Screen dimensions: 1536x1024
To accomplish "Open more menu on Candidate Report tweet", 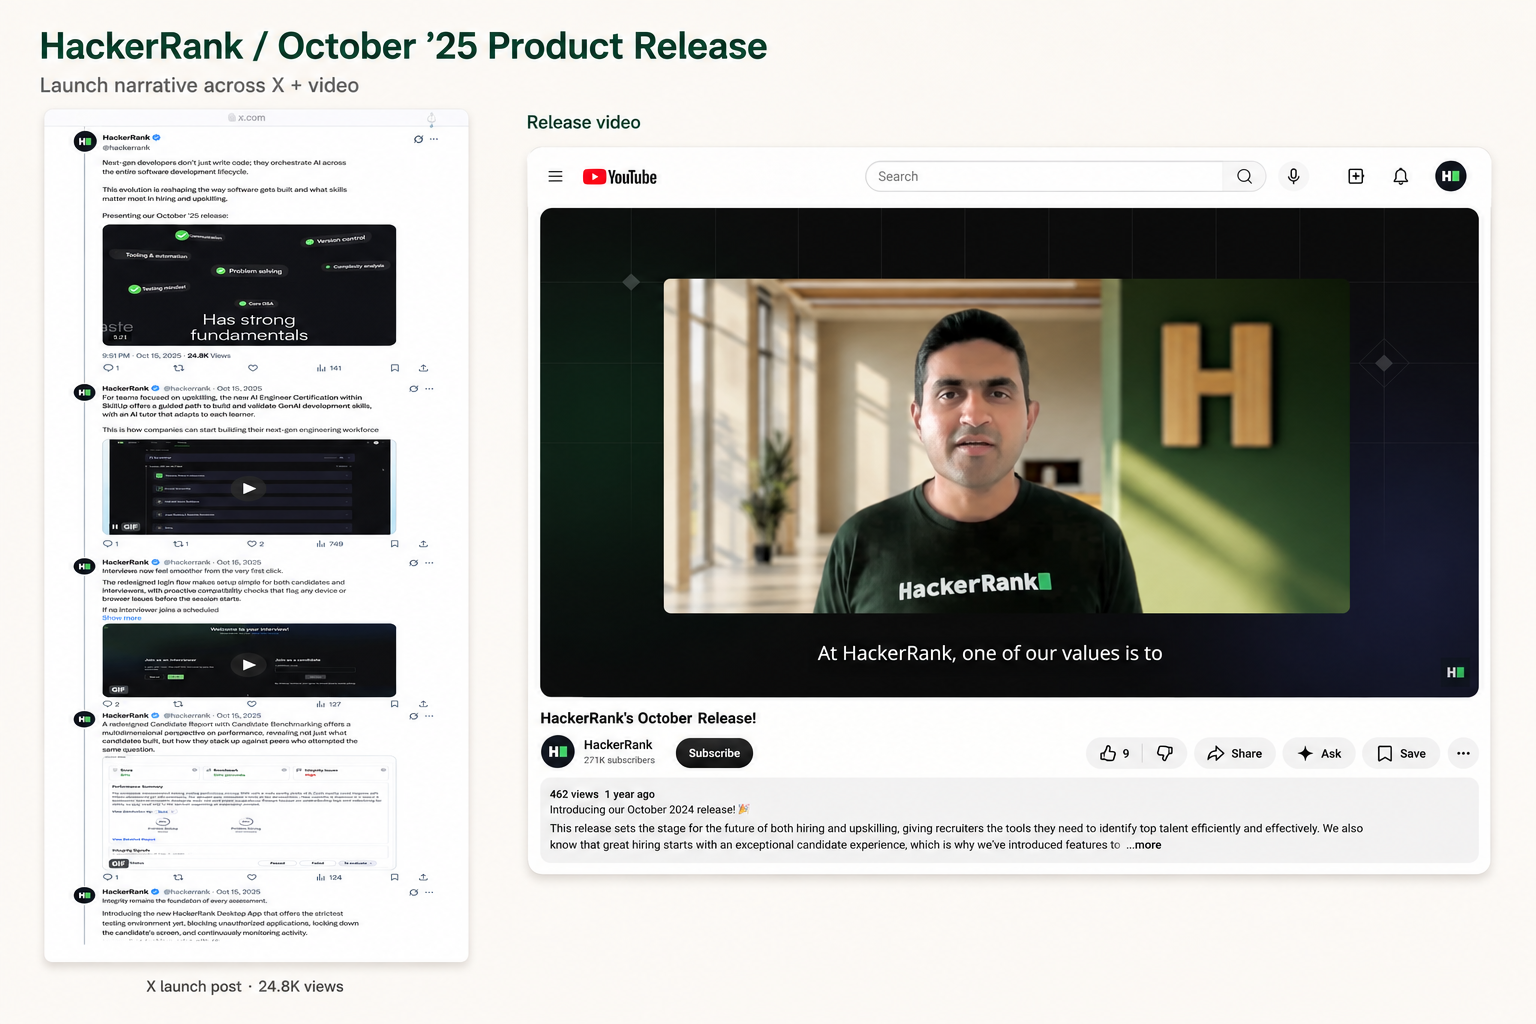I will (x=429, y=716).
